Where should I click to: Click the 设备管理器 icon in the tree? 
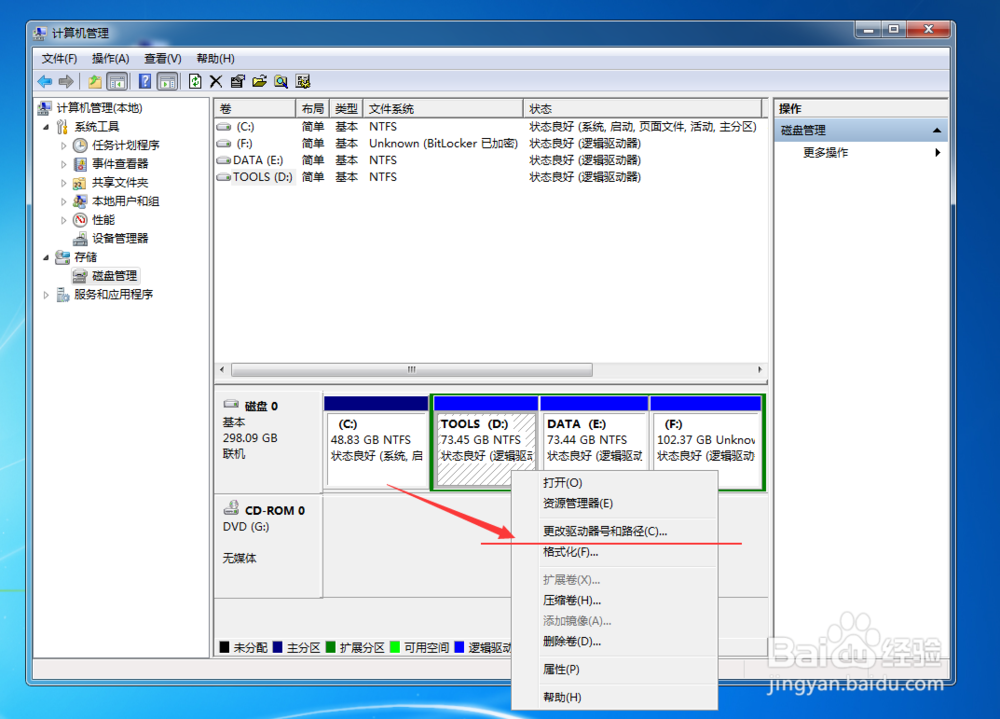pos(80,239)
